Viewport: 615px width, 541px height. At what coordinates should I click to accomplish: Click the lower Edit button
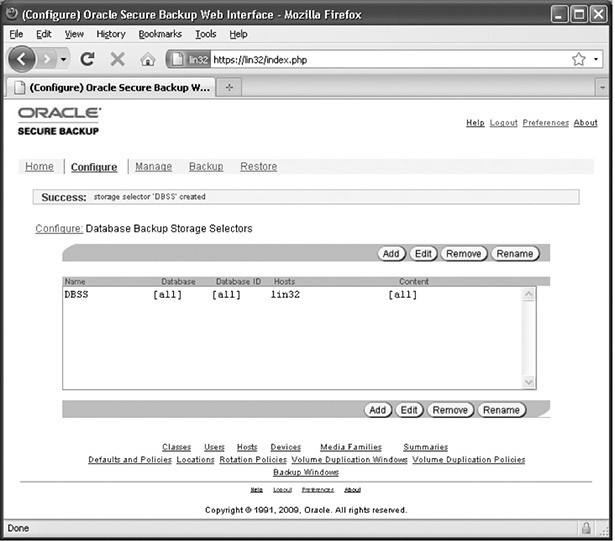click(409, 410)
